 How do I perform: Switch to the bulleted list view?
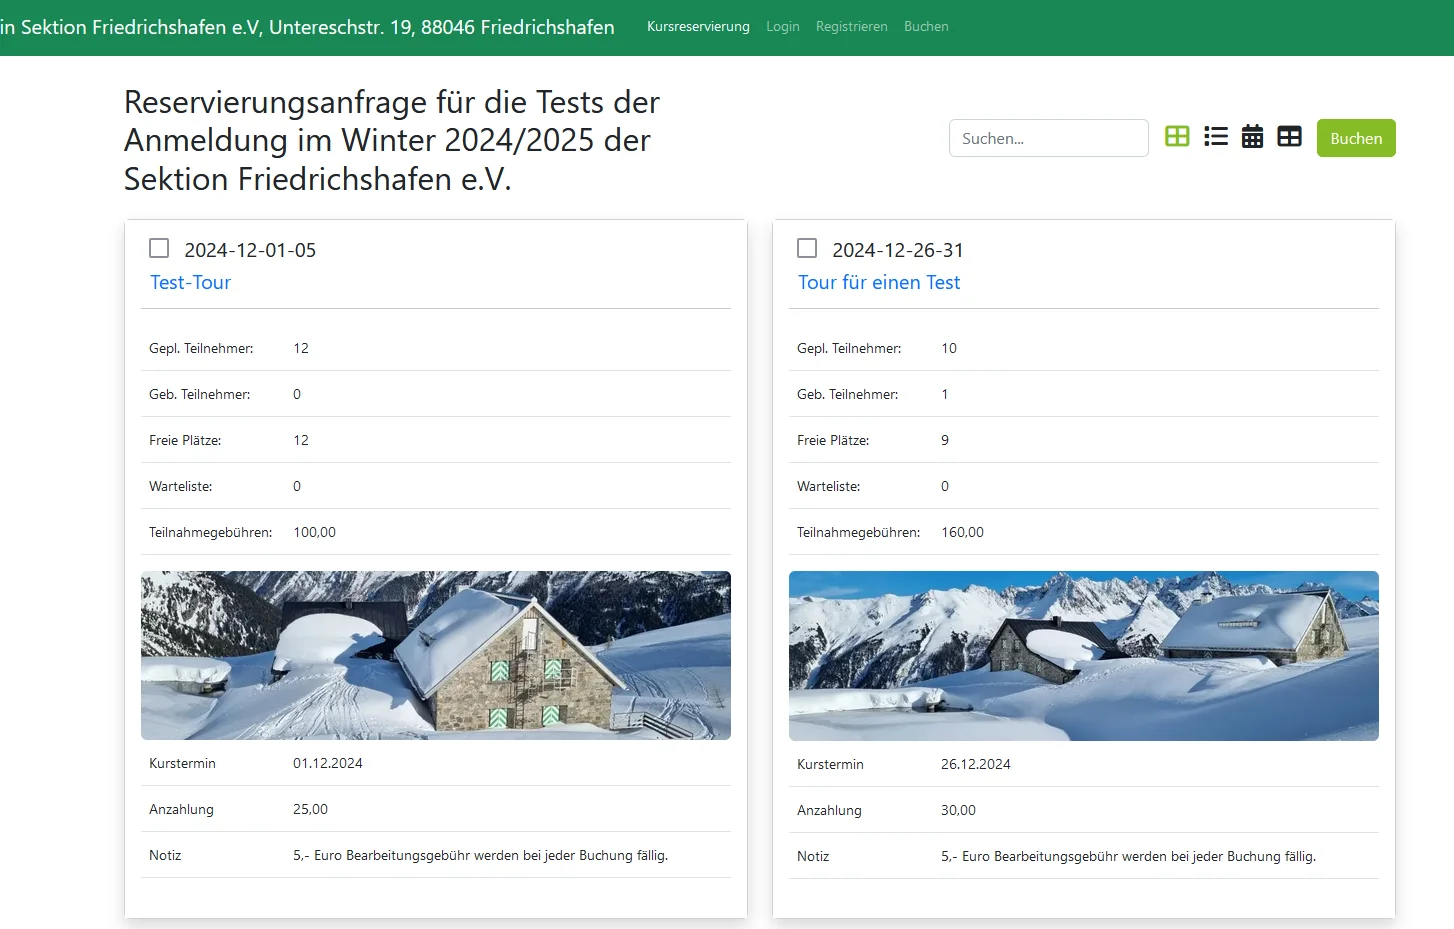1215,137
